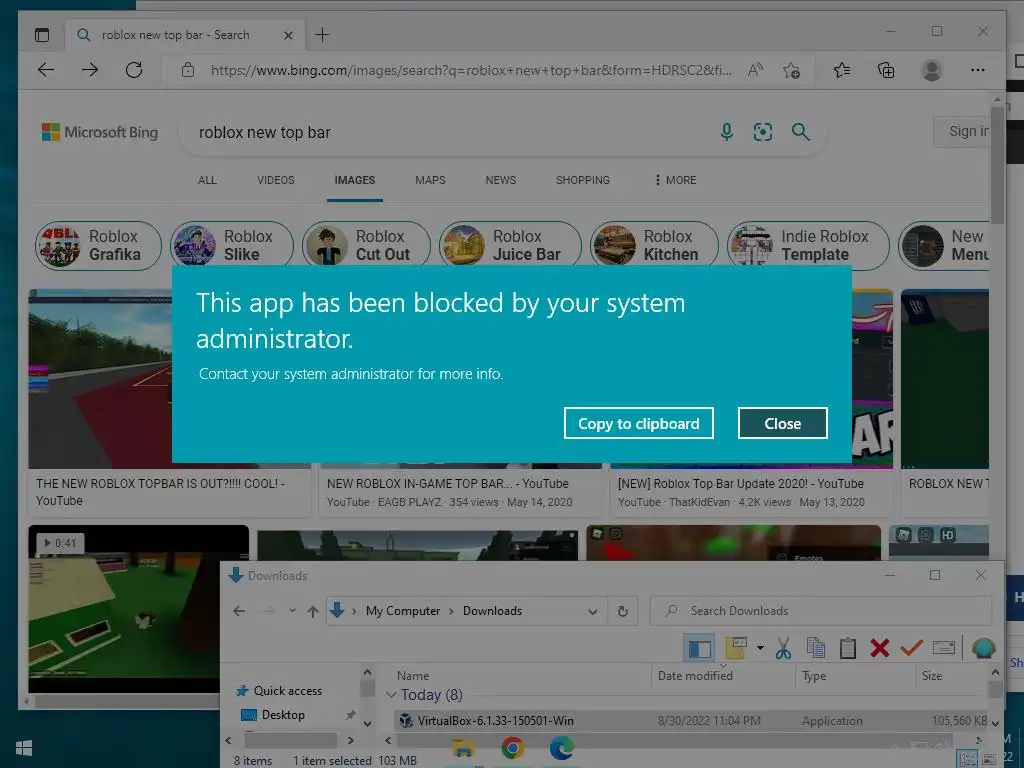Refresh the Downloads folder
Screen dimensions: 1024x768
coord(622,612)
